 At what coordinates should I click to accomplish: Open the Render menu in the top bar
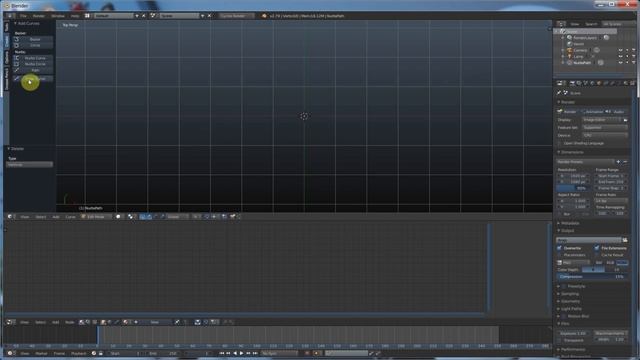[39, 16]
